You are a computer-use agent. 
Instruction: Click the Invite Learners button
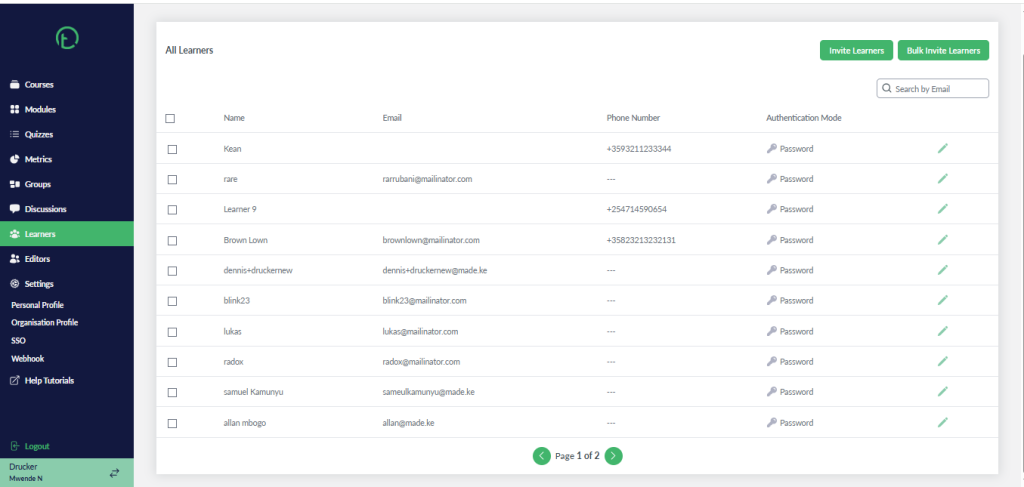click(856, 50)
